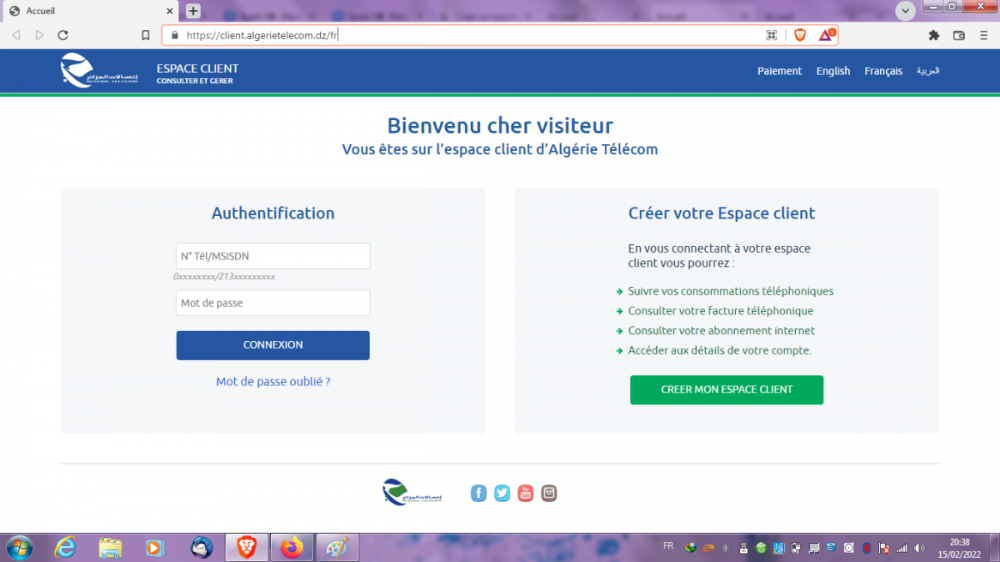The height and width of the screenshot is (562, 1000).
Task: Expand the tab search dropdown arrow
Action: point(906,11)
